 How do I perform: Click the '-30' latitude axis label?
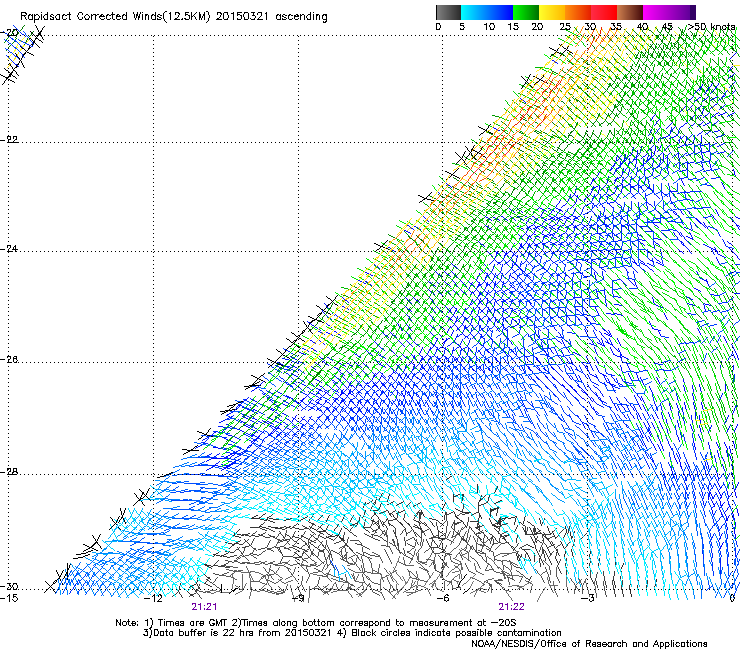9,587
